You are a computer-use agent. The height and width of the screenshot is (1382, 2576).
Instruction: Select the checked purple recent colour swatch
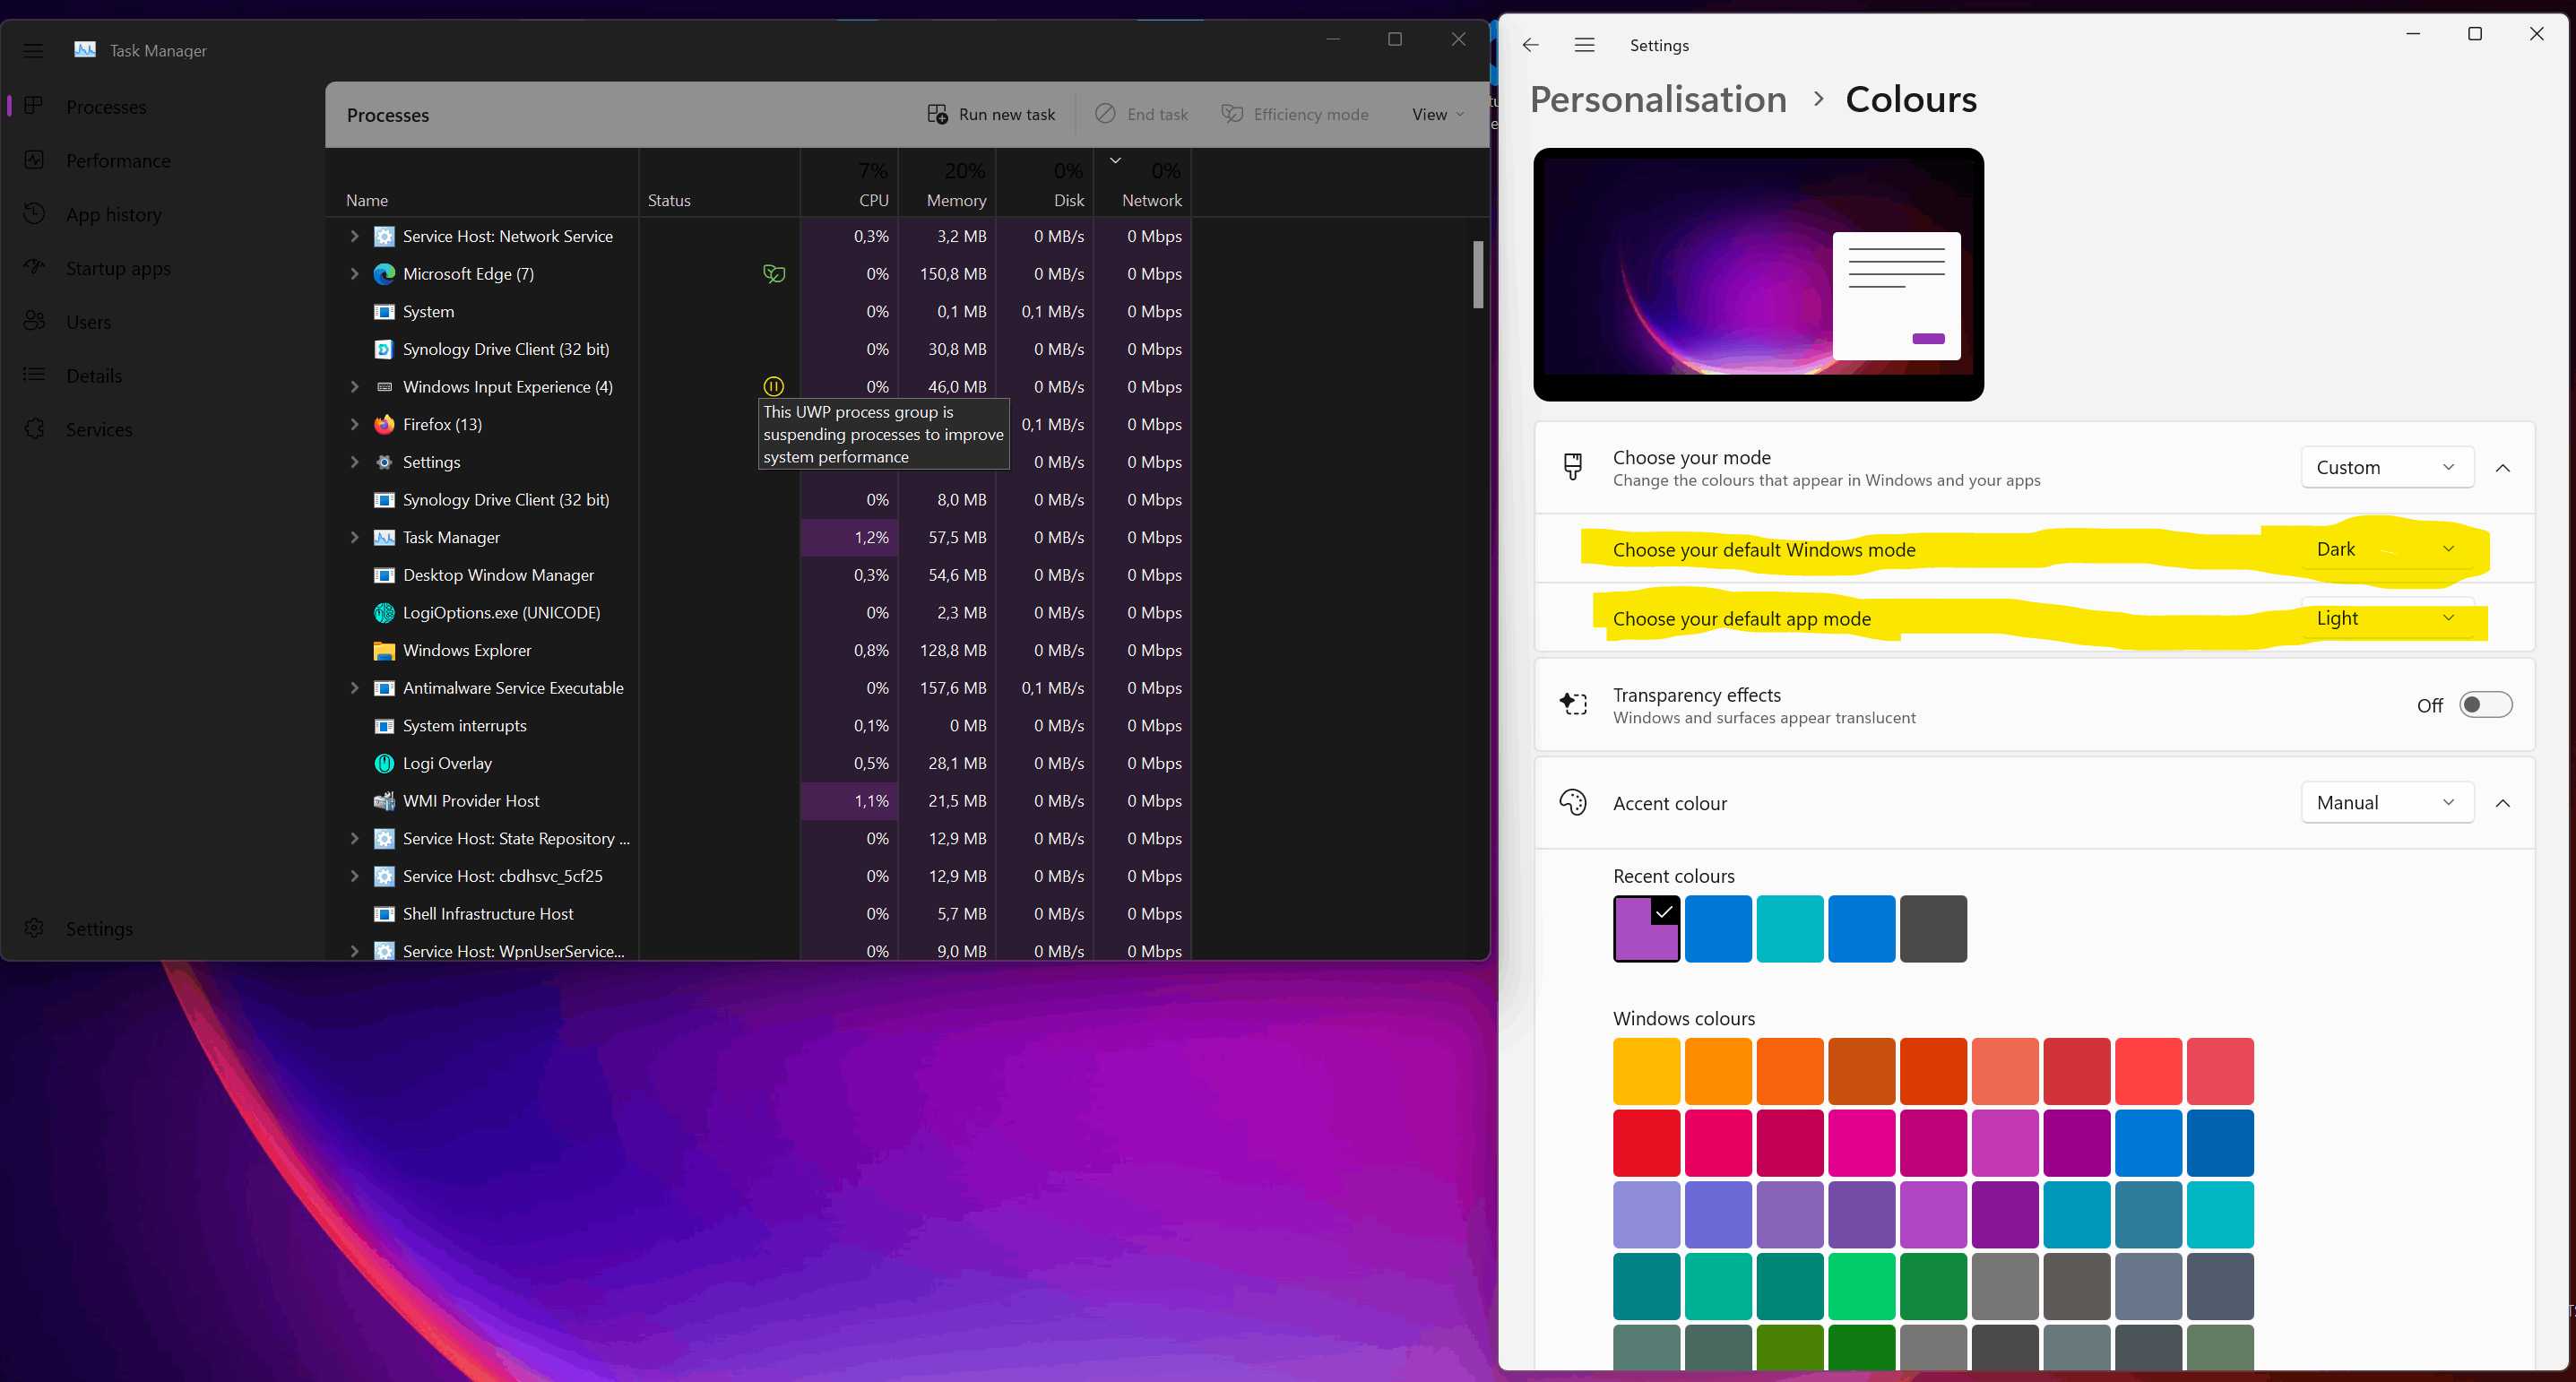coord(1646,929)
